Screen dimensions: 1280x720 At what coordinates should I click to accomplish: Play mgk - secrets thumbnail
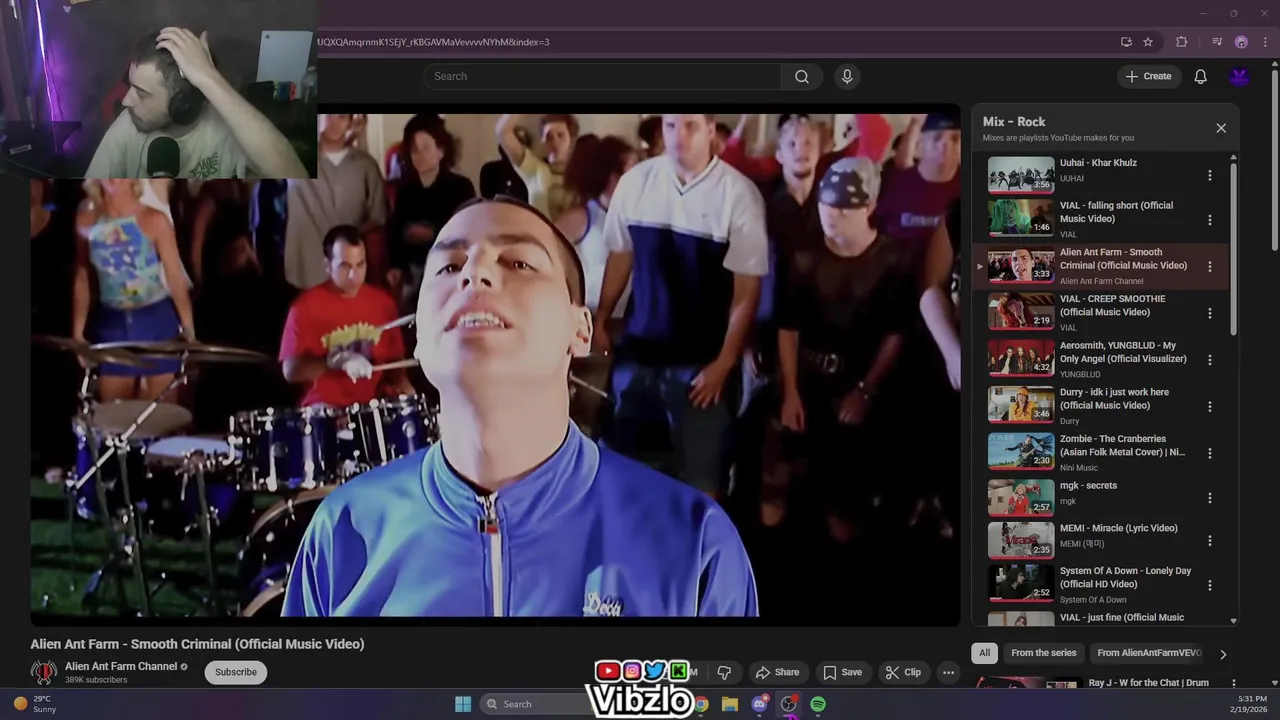coord(1021,497)
